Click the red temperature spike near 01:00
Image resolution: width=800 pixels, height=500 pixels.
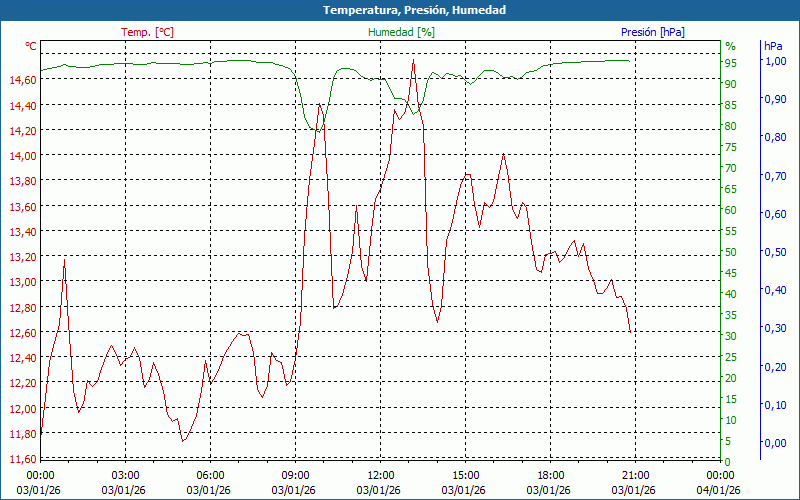[65, 259]
